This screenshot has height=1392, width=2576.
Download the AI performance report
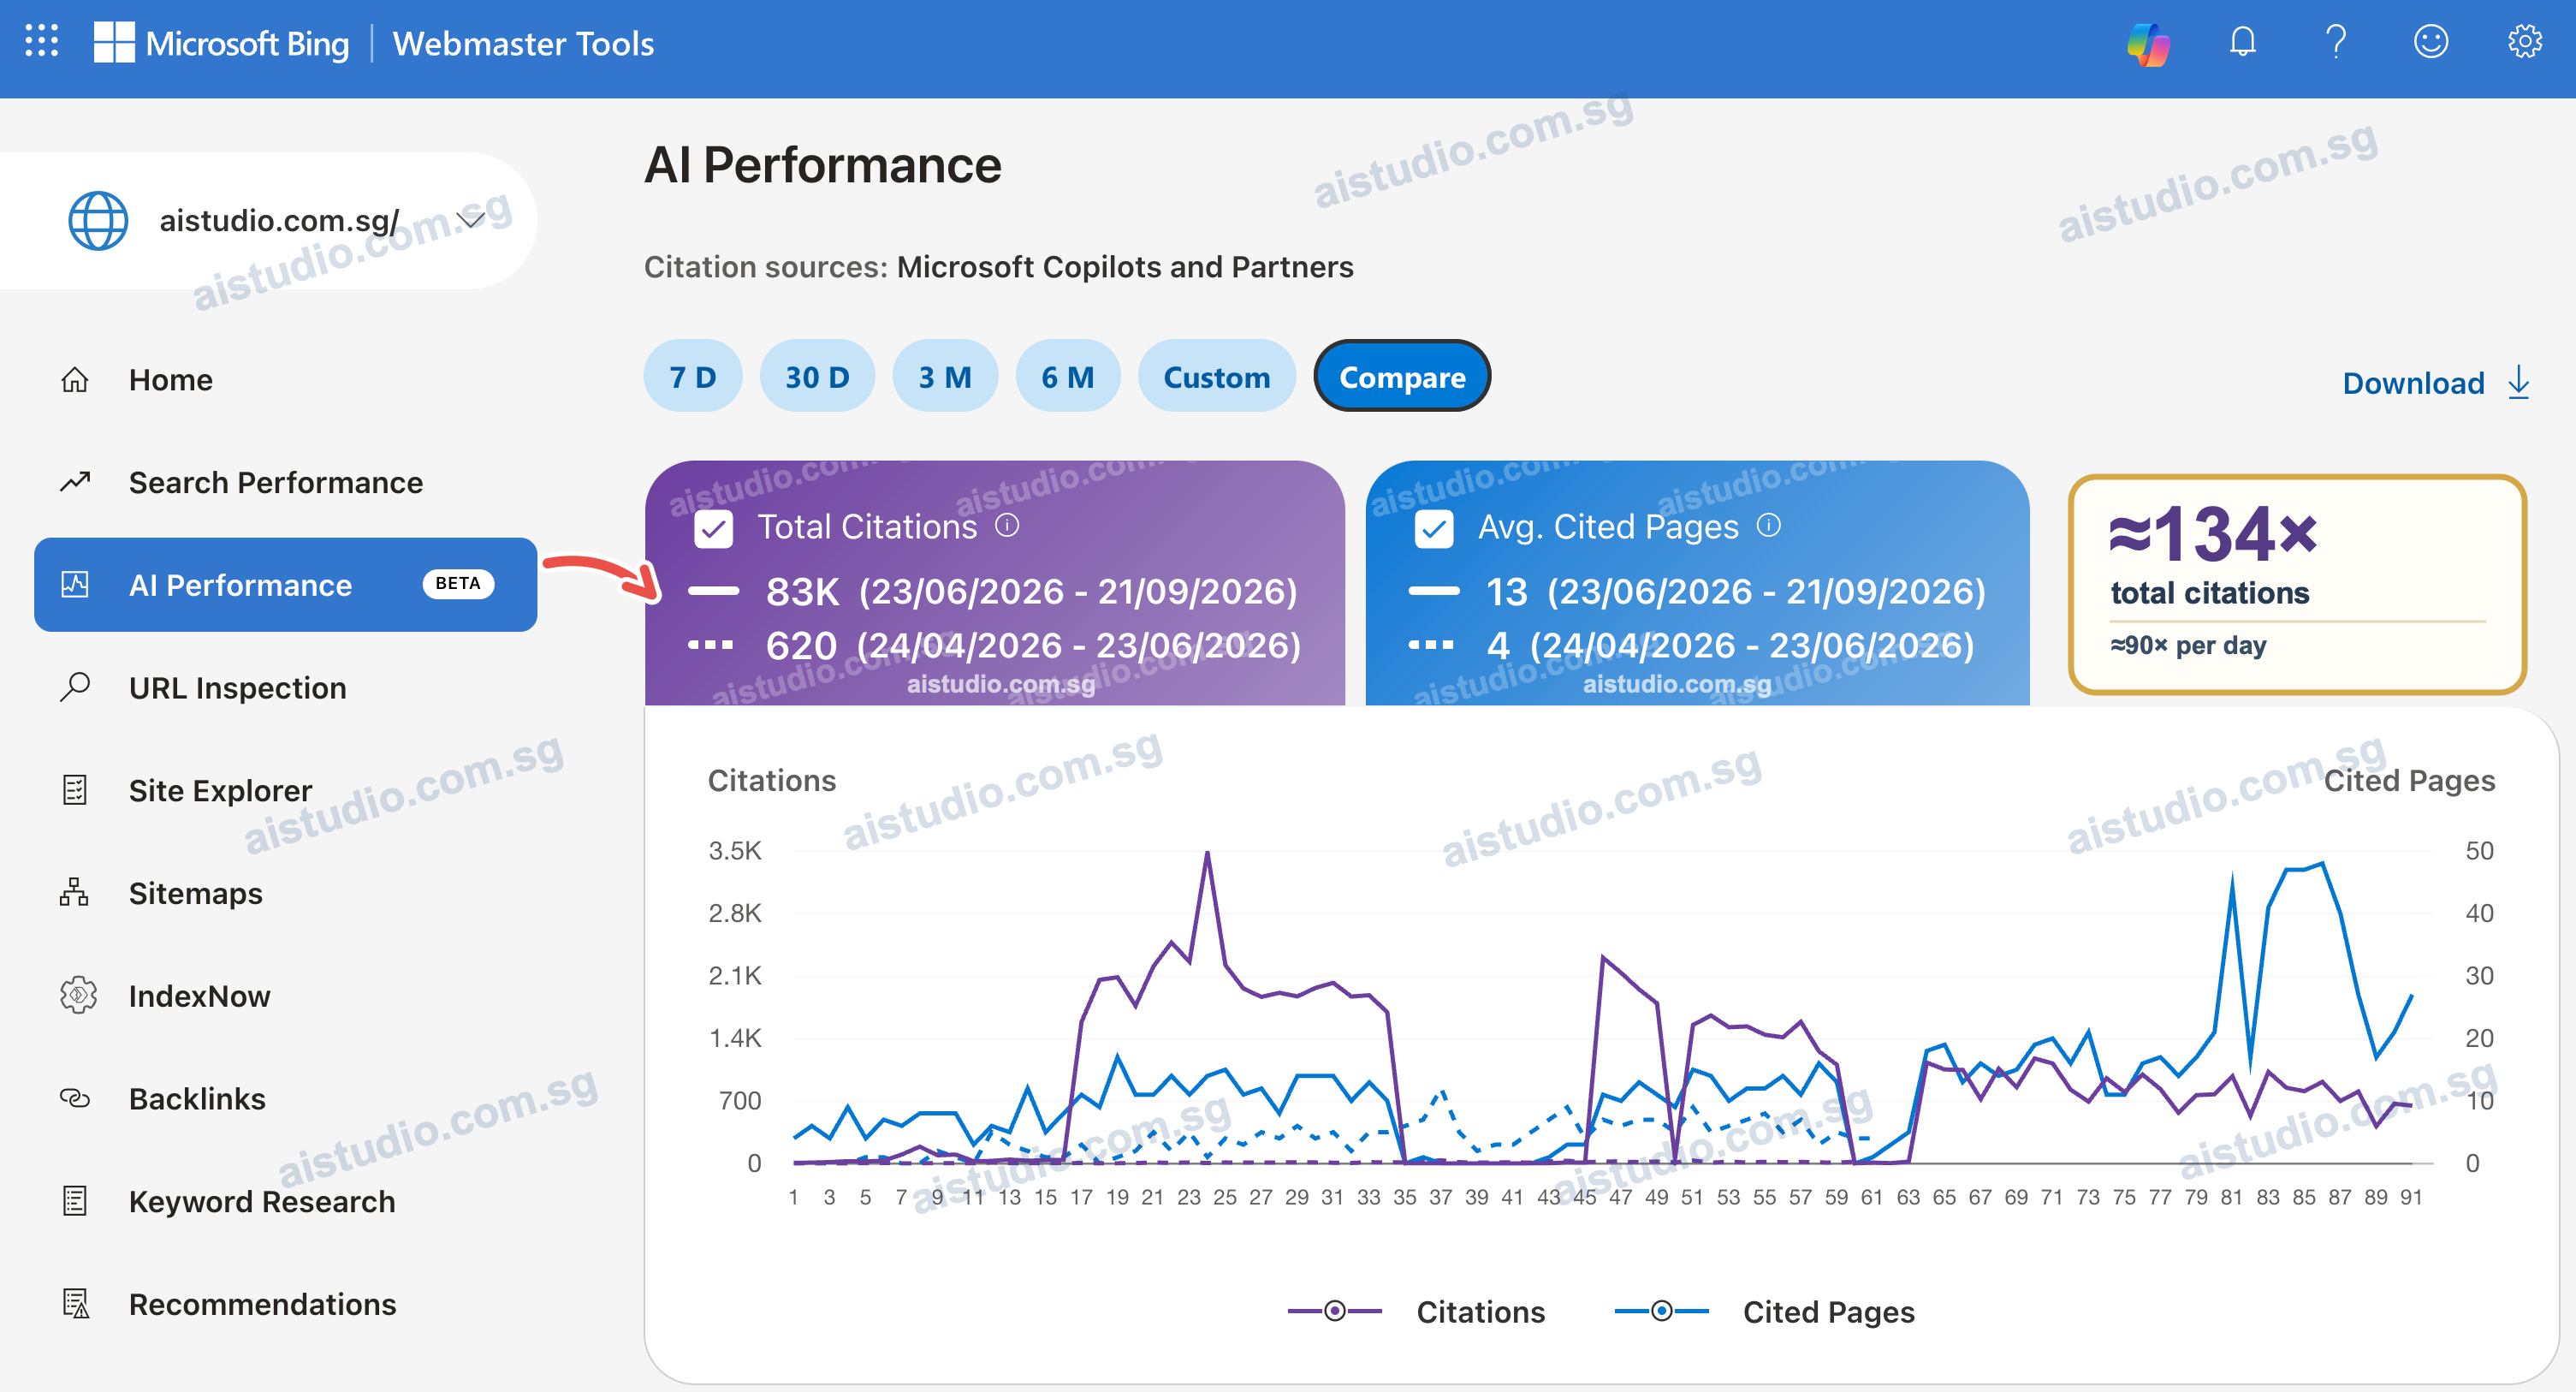click(2436, 383)
